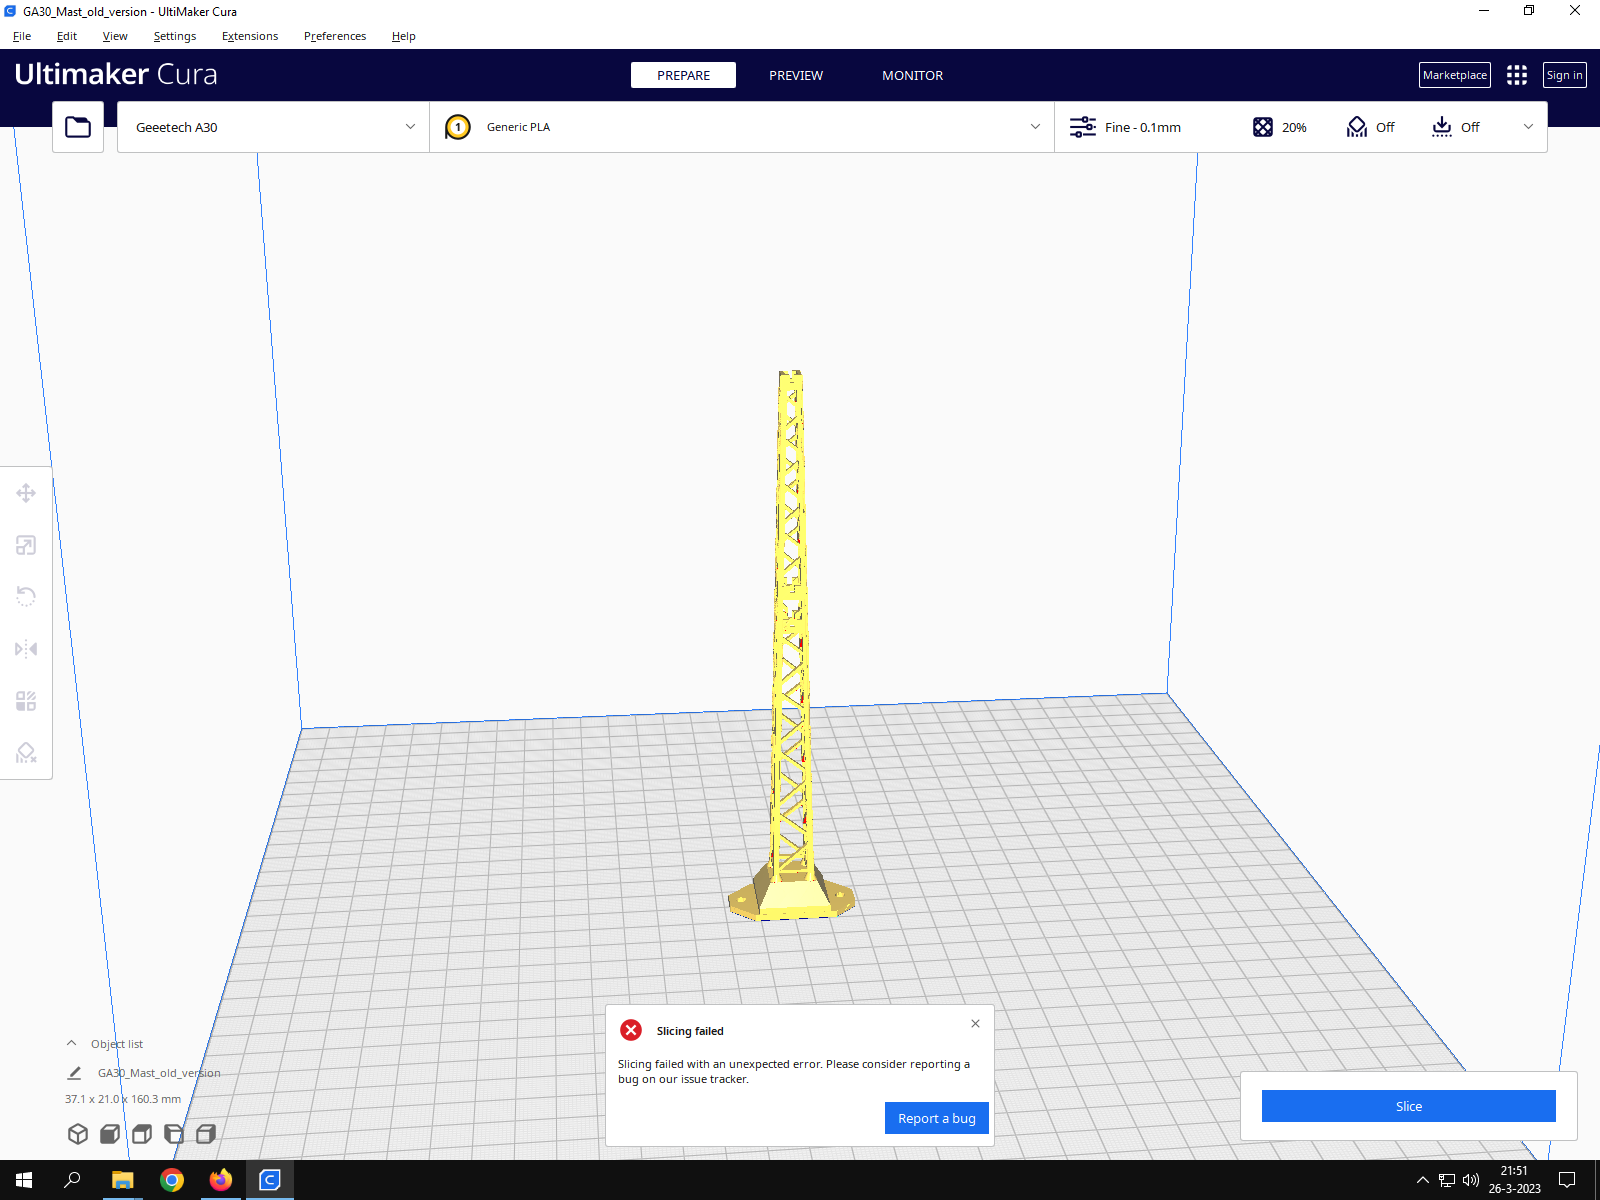Switch to the PREVIEW stage
1600x1200 pixels.
point(796,75)
